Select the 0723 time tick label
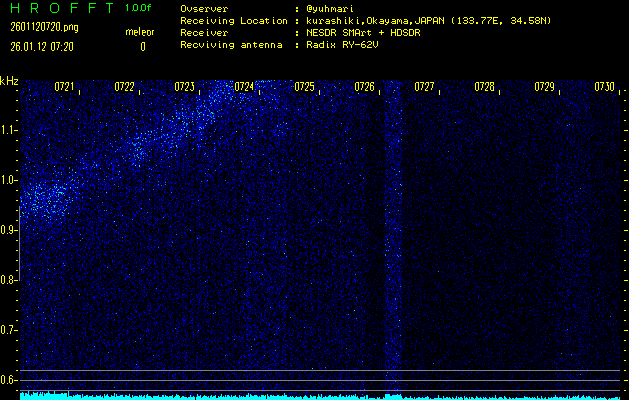Viewport: 629px width, 400px height. (x=184, y=87)
